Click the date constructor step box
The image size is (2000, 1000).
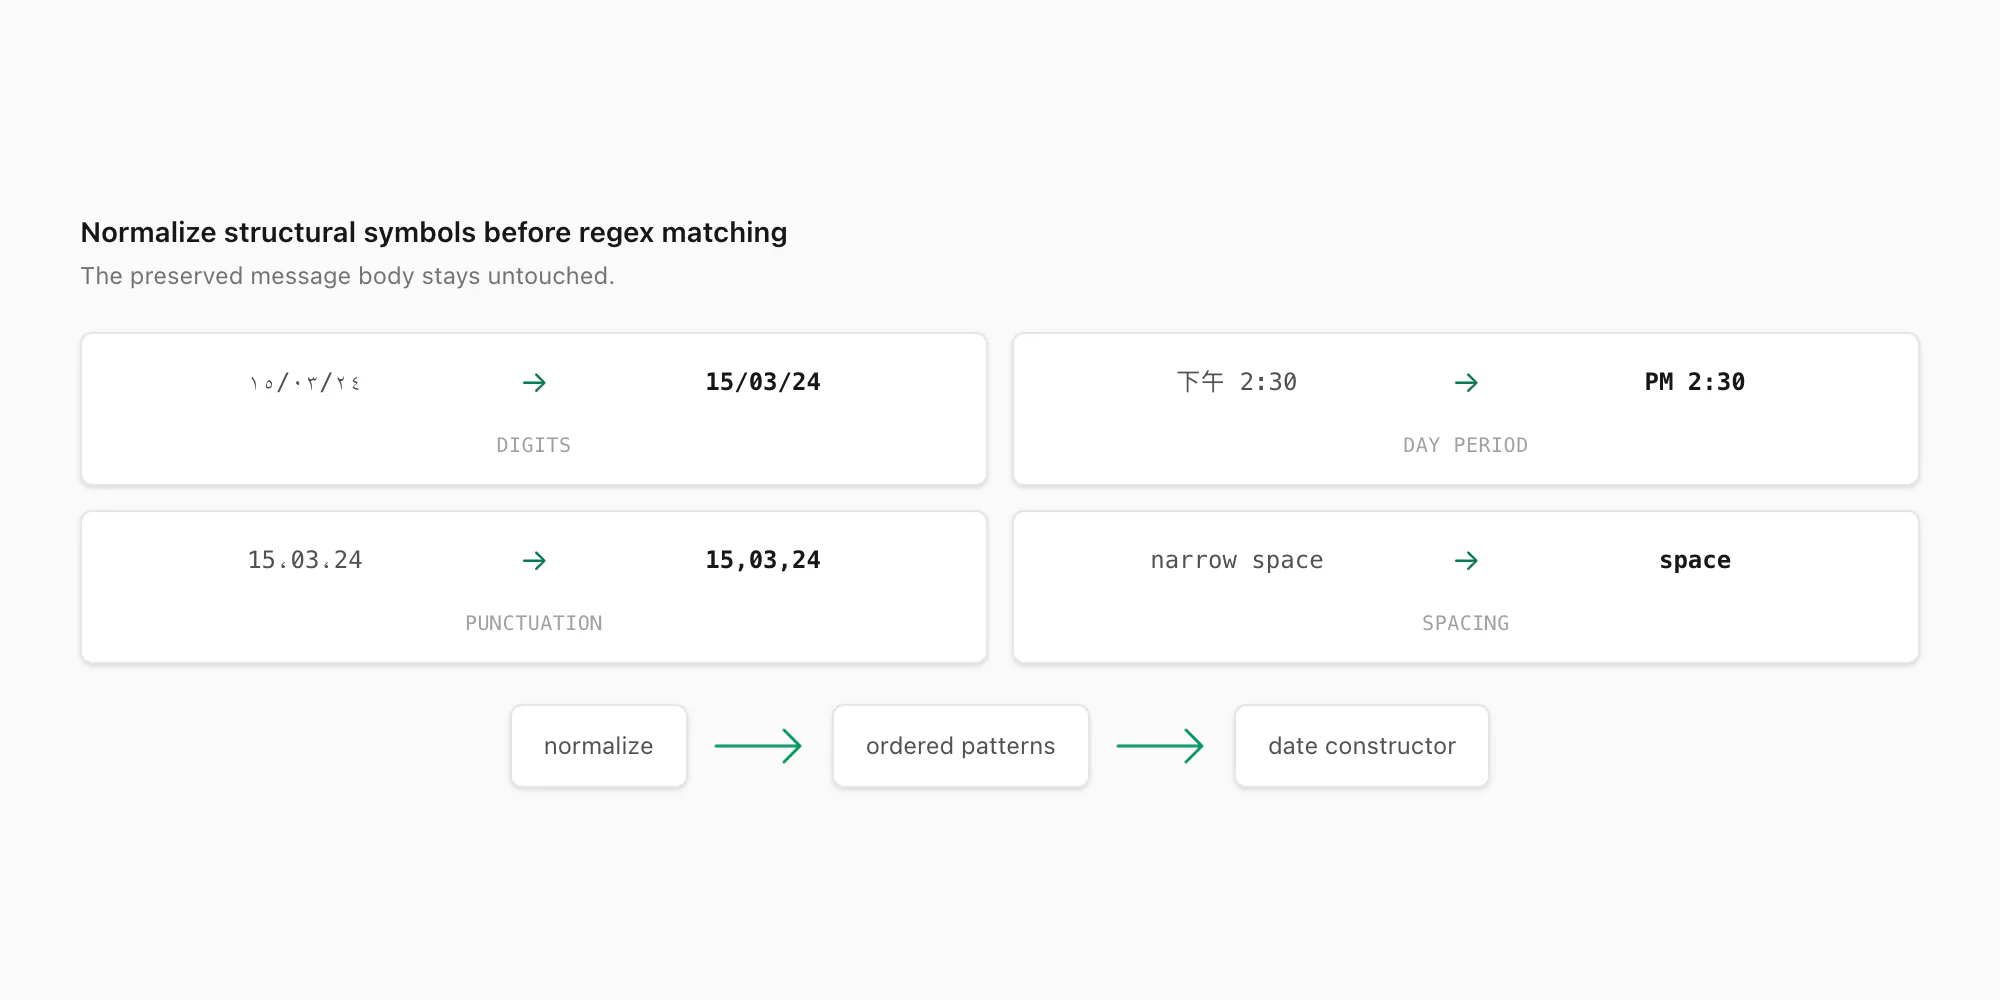tap(1362, 746)
